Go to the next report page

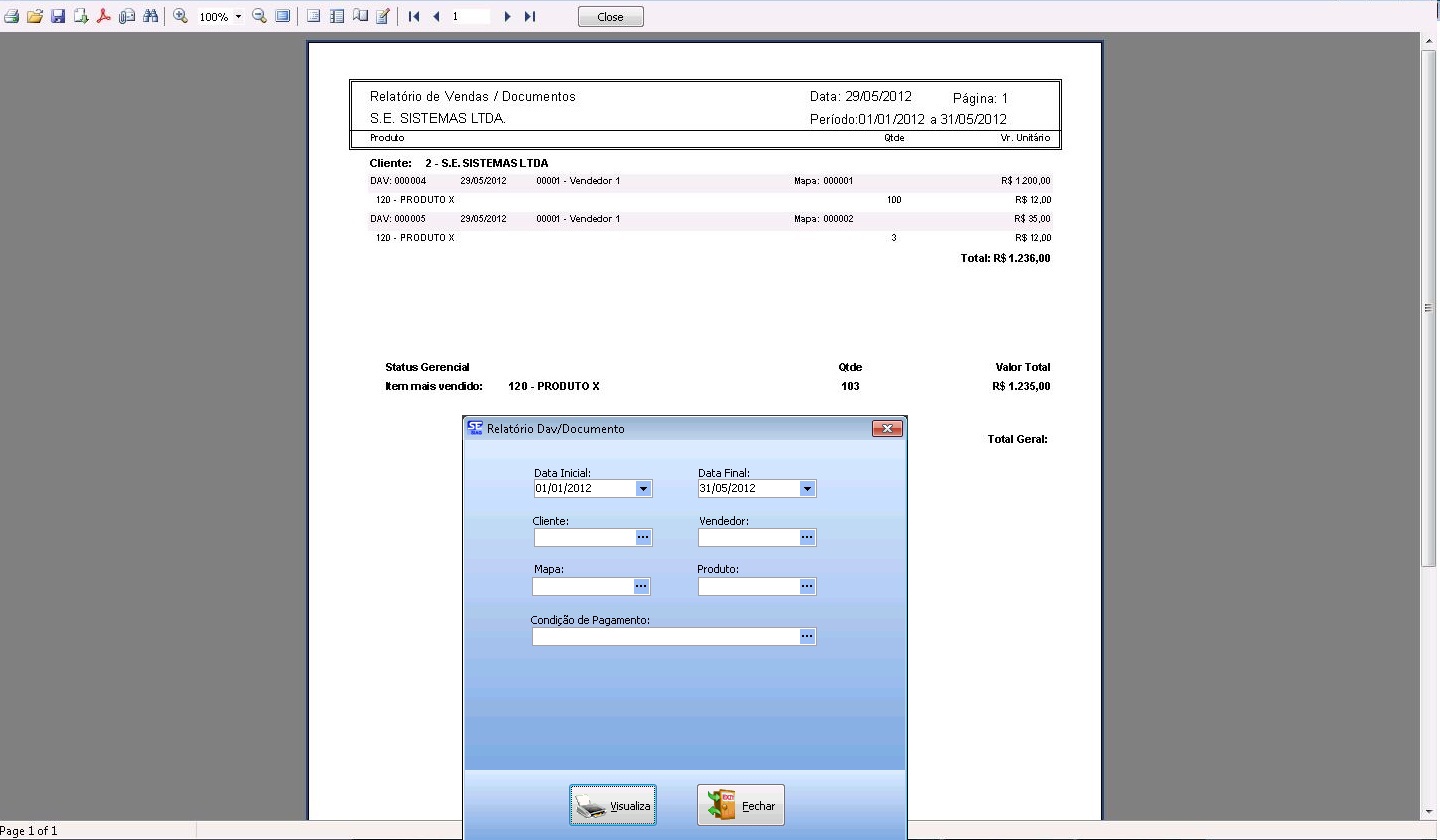point(508,17)
